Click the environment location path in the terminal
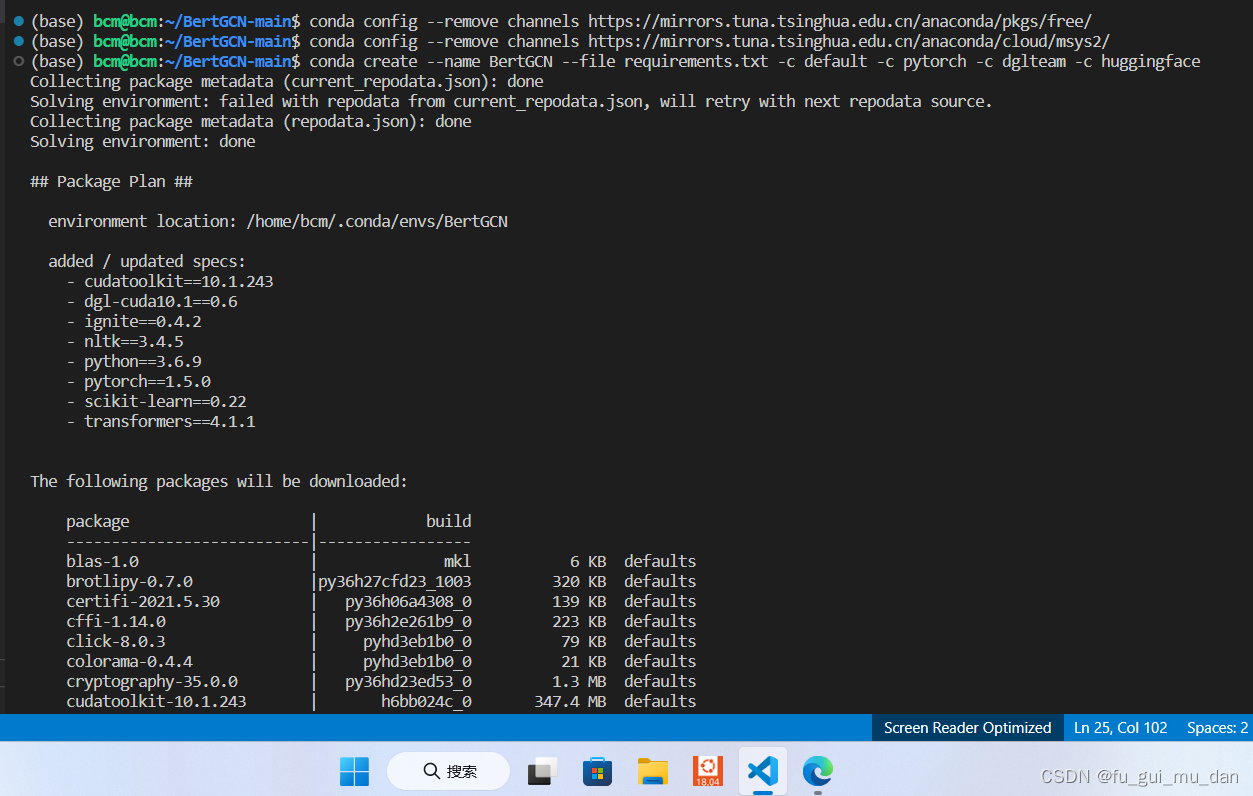The width and height of the screenshot is (1253, 796). 378,221
